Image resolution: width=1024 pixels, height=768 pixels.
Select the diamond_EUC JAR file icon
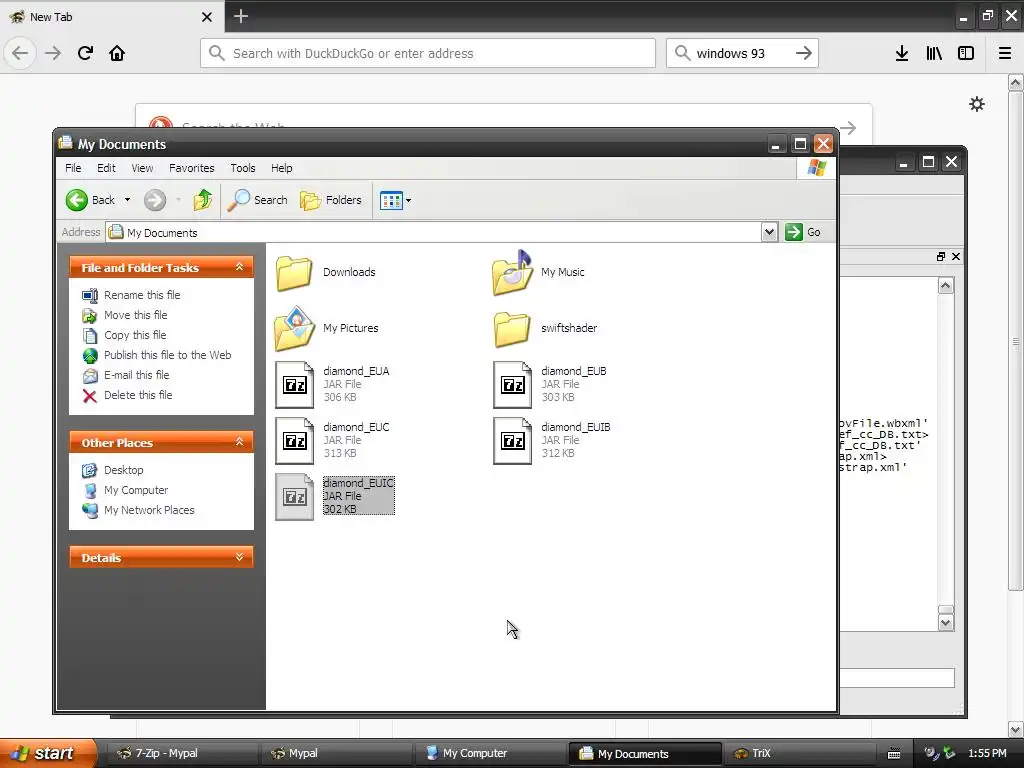pos(295,441)
